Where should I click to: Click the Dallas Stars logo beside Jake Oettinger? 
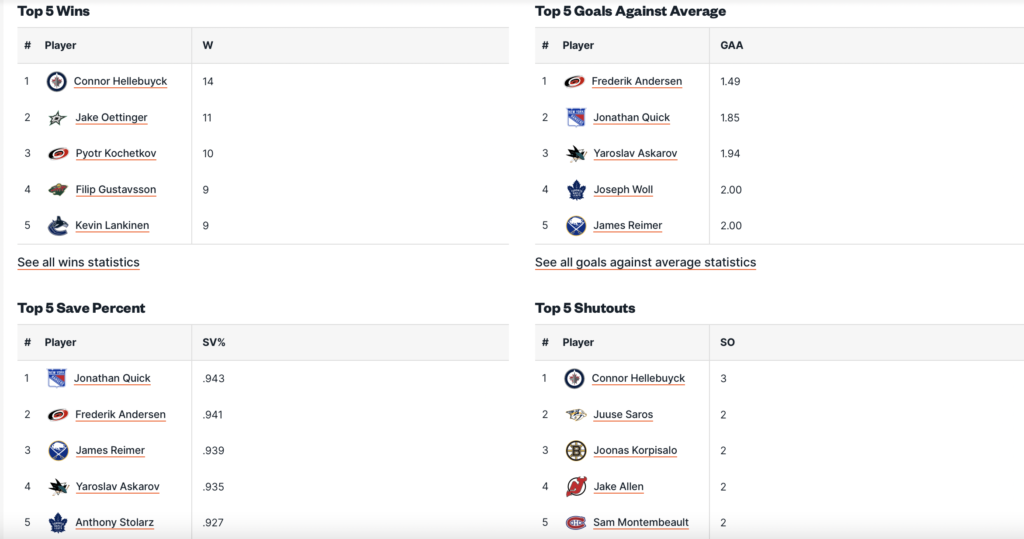(57, 118)
